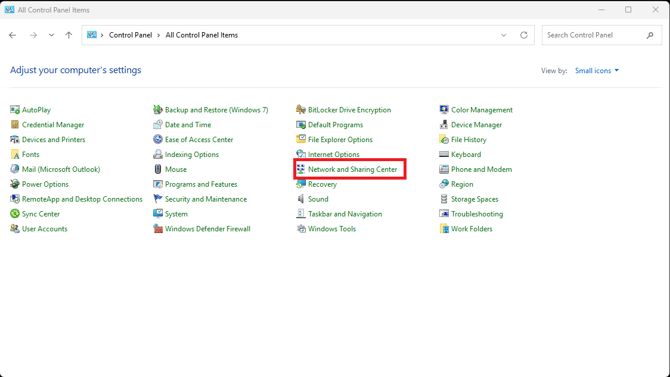Open the Default Programs link

click(335, 125)
